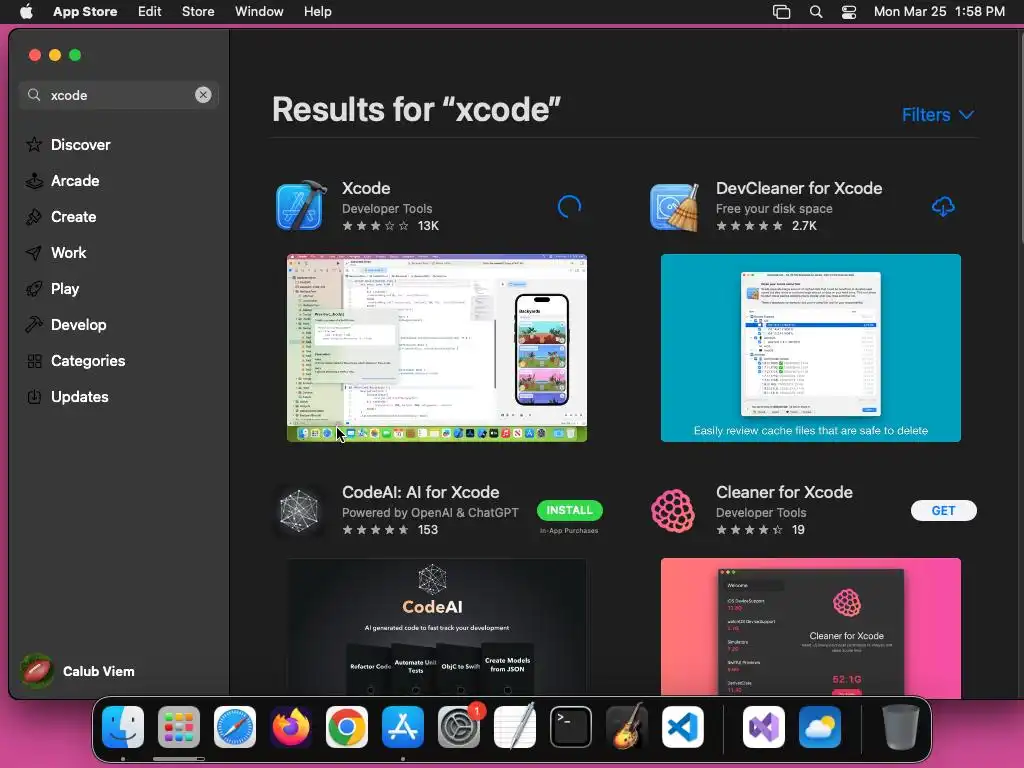
Task: View the CodeAI screenshot preview
Action: point(437,626)
